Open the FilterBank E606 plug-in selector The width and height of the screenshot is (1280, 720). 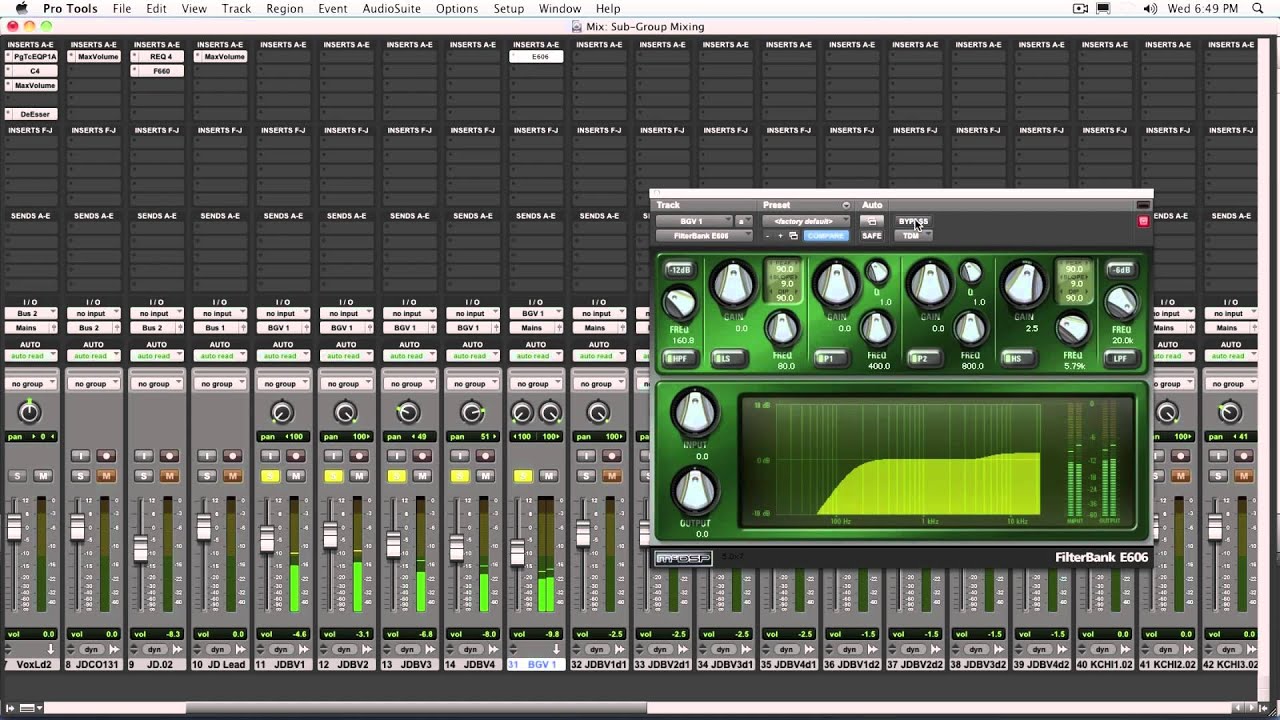704,236
